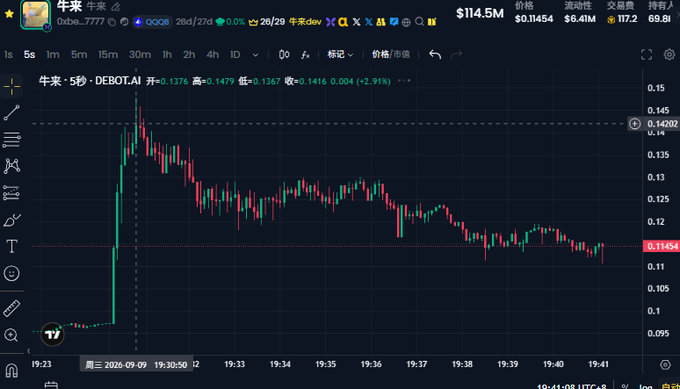Expand the legend more options dots
The height and width of the screenshot is (389, 680).
pyautogui.click(x=404, y=81)
